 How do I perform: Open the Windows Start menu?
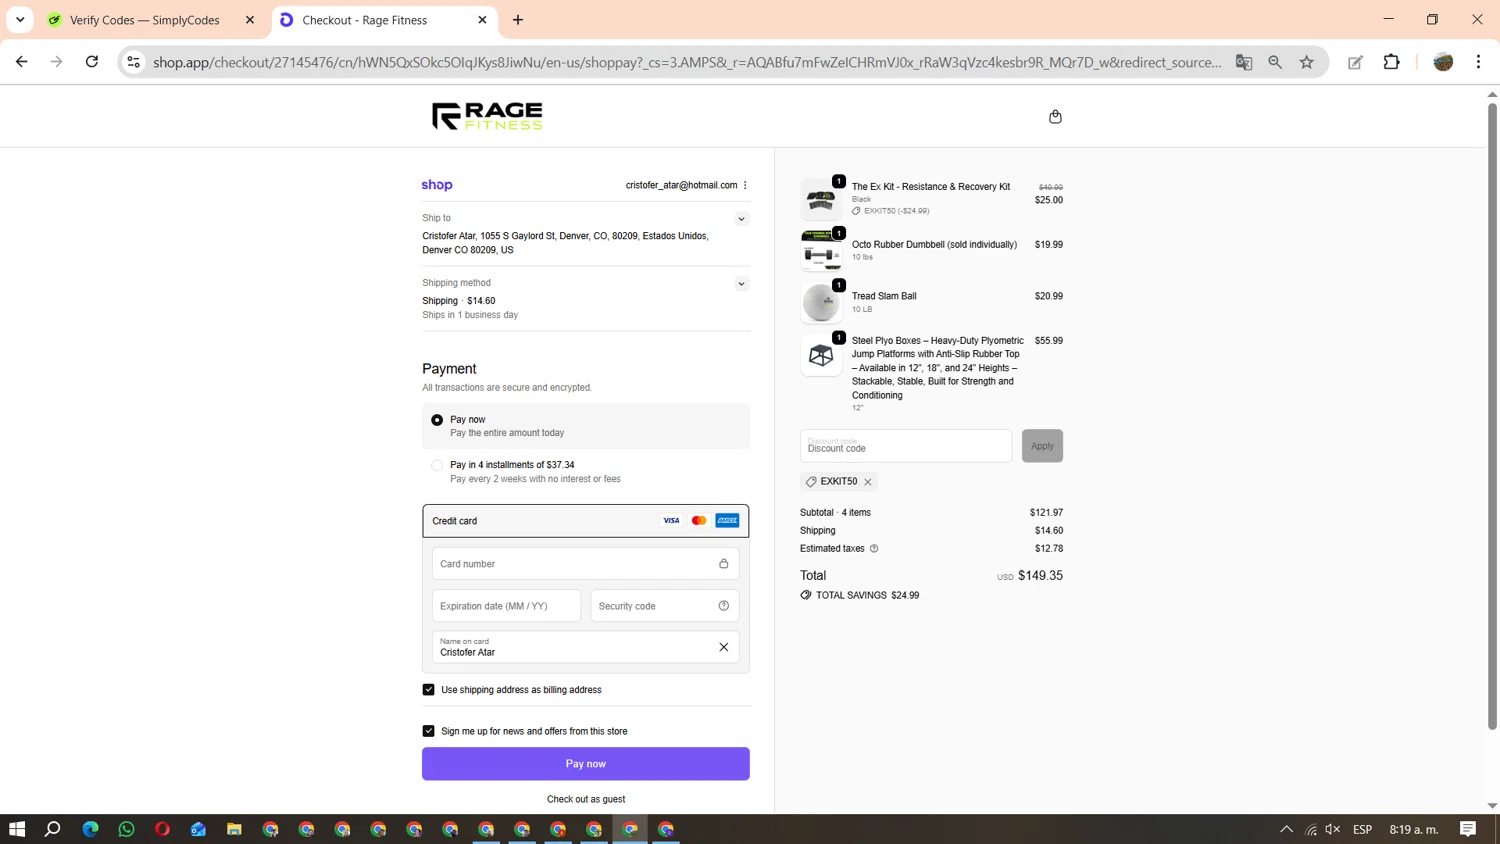pos(17,829)
